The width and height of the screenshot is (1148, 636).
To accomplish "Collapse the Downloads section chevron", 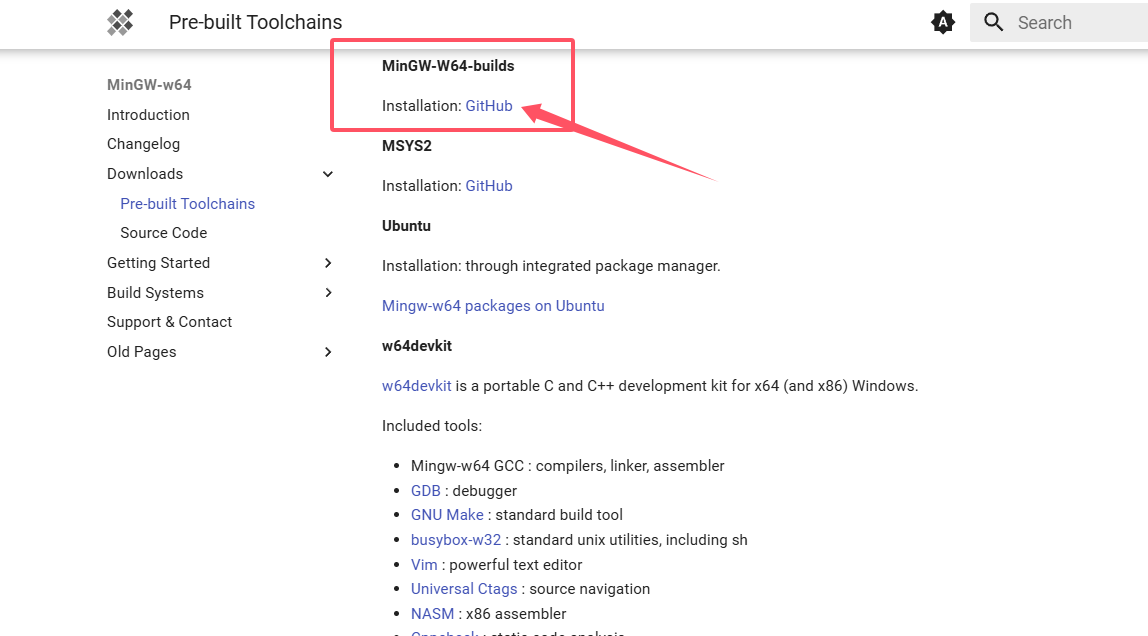I will 328,174.
